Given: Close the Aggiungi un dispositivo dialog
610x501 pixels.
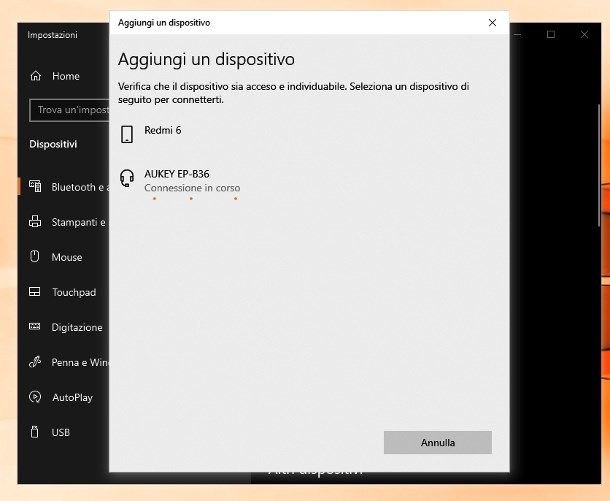Looking at the screenshot, I should point(493,23).
